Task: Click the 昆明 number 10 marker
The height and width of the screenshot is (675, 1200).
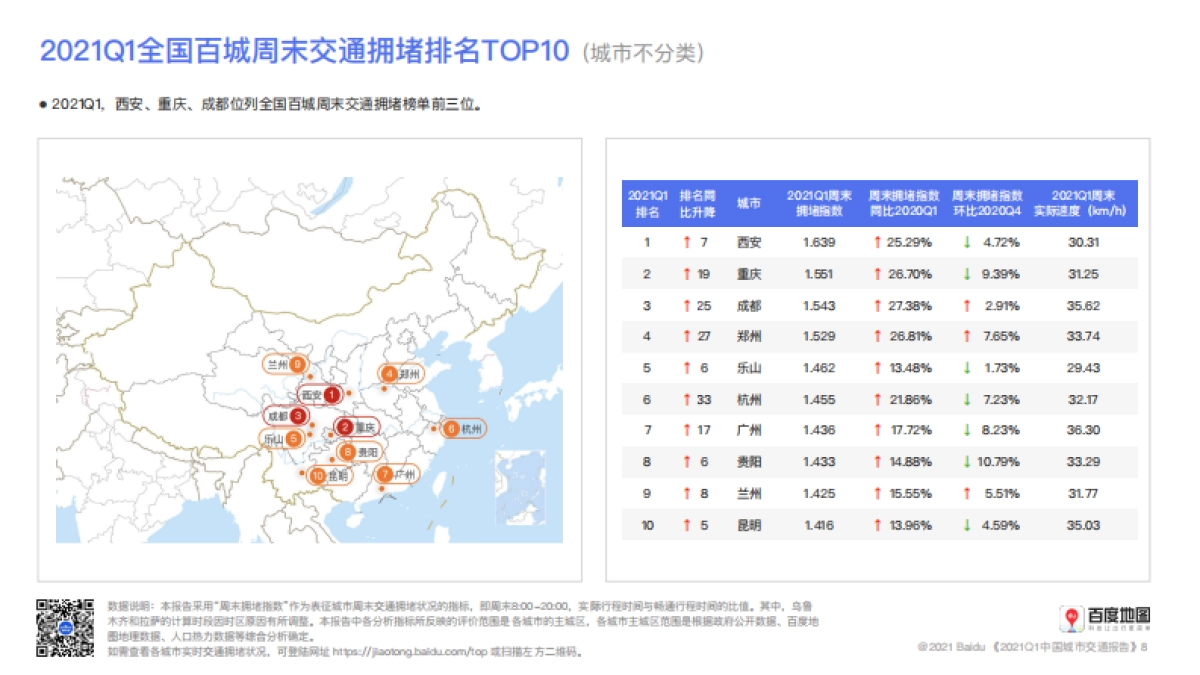Action: pyautogui.click(x=317, y=476)
